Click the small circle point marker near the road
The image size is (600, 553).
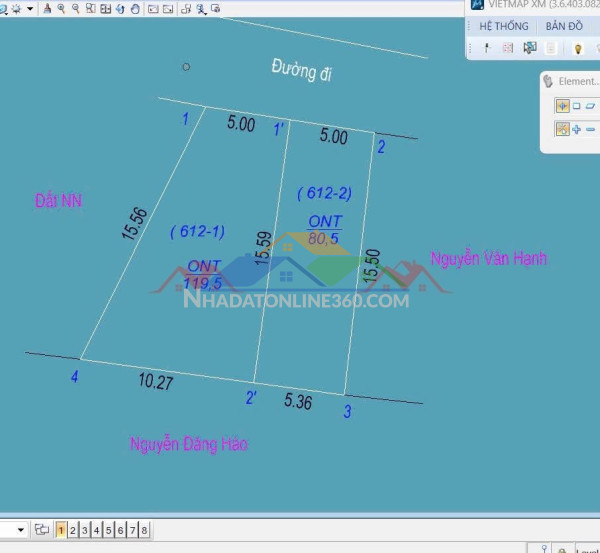click(186, 67)
